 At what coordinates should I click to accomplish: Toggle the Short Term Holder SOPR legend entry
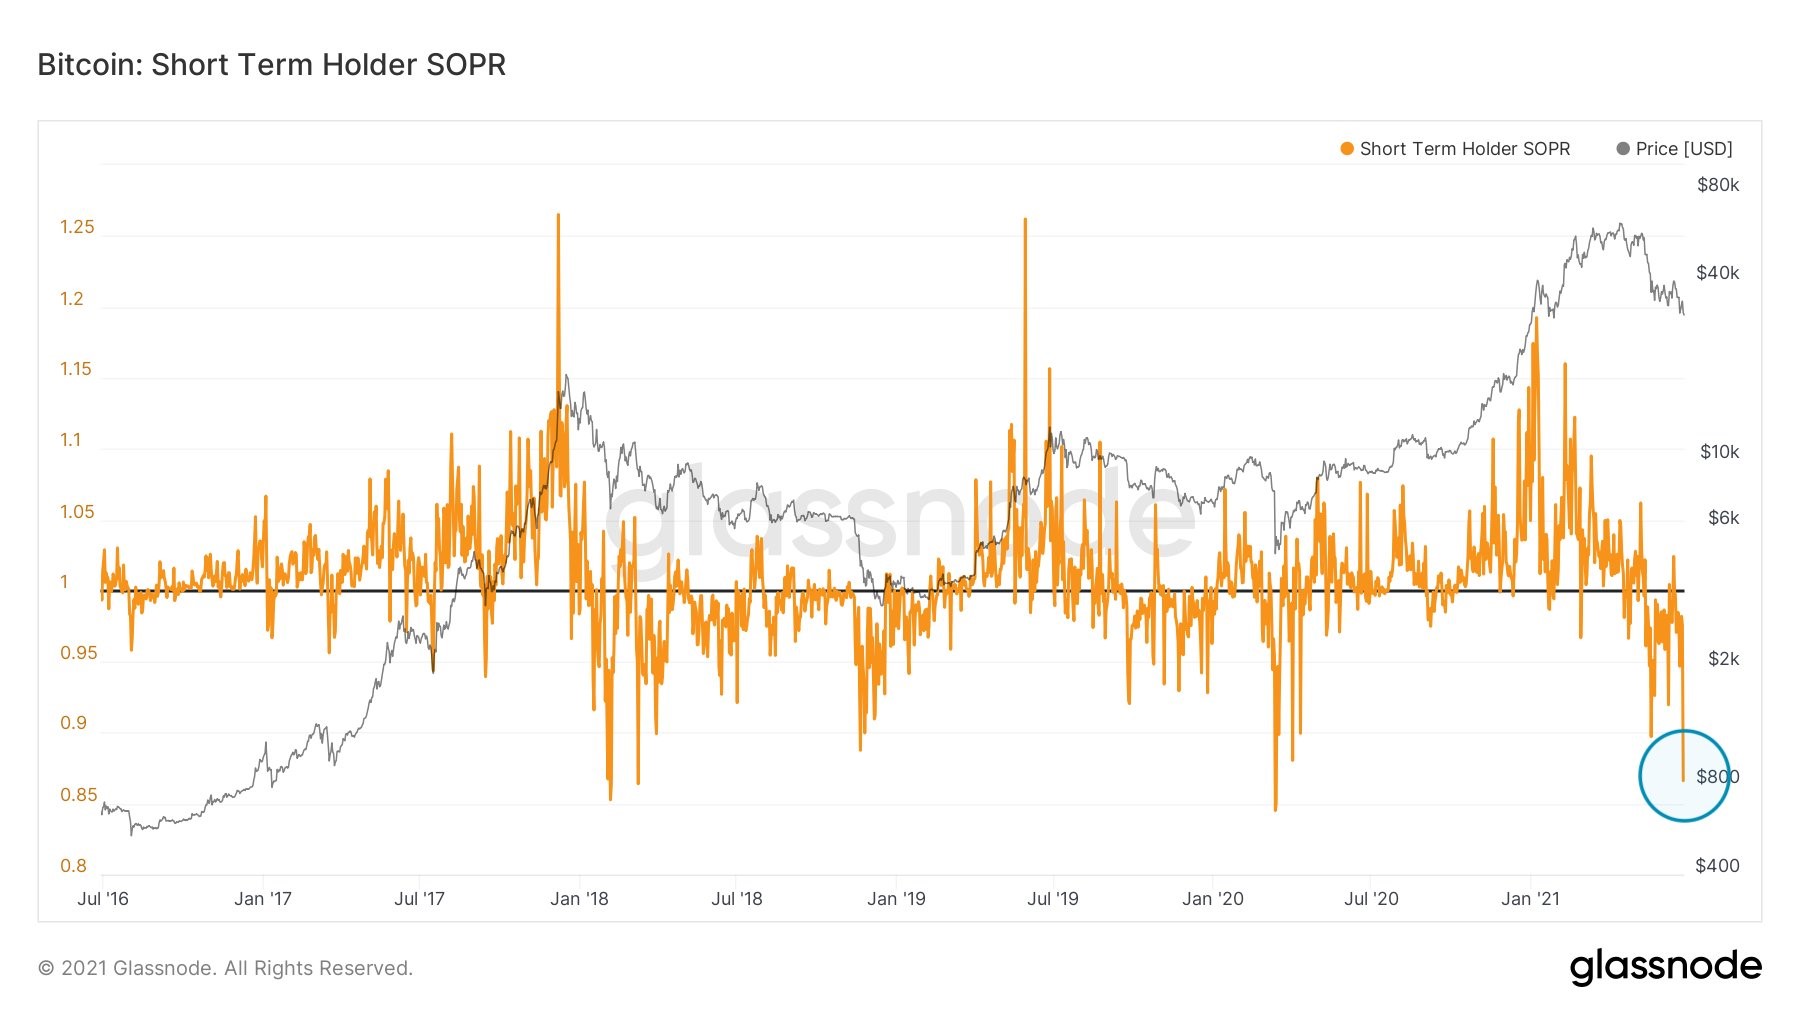1455,149
